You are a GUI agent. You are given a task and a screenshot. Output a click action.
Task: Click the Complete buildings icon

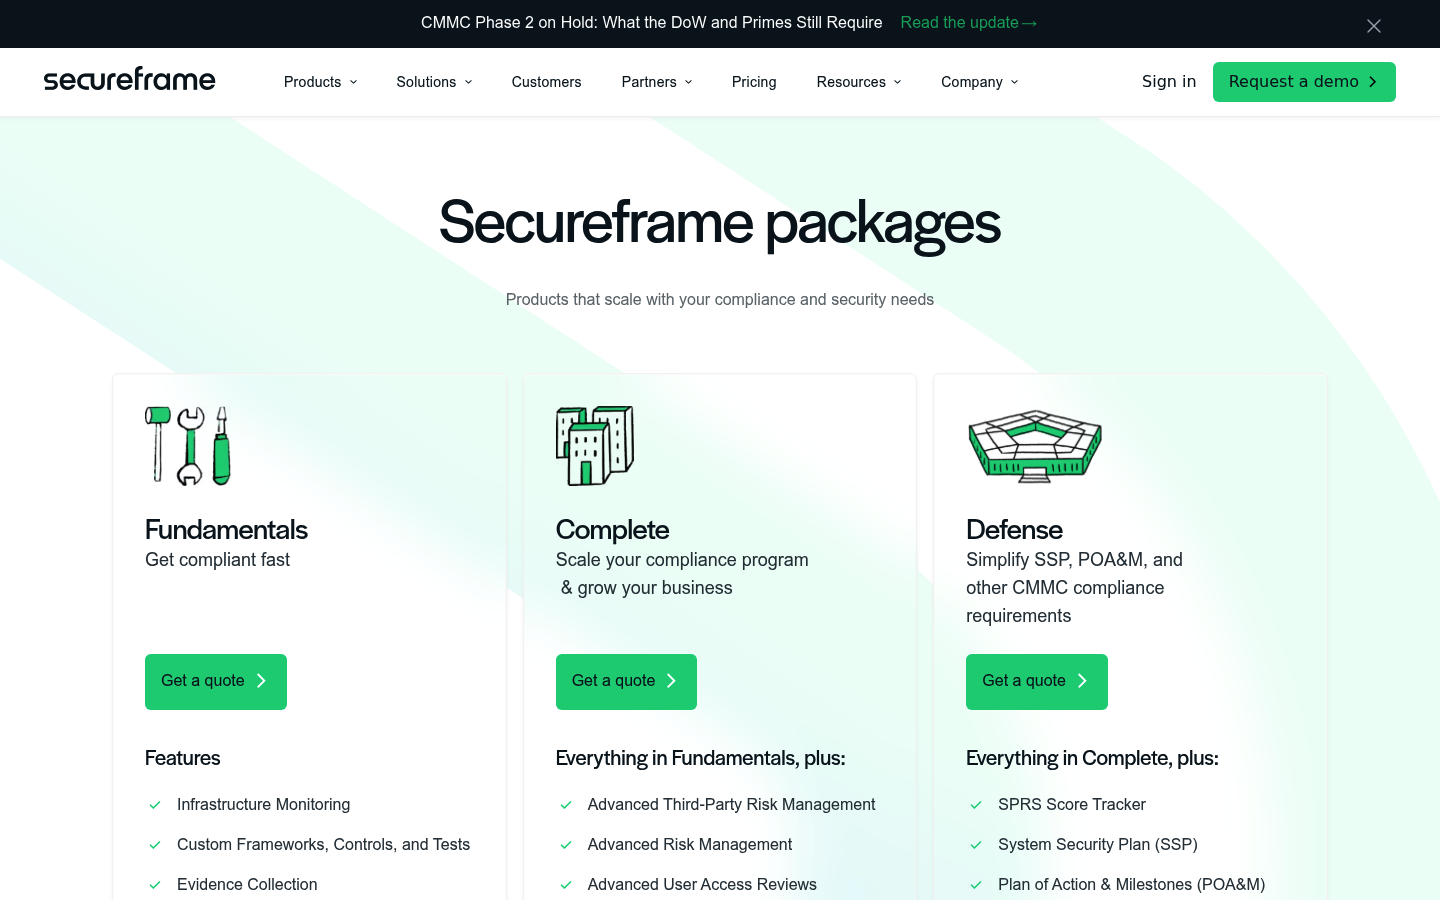click(595, 446)
